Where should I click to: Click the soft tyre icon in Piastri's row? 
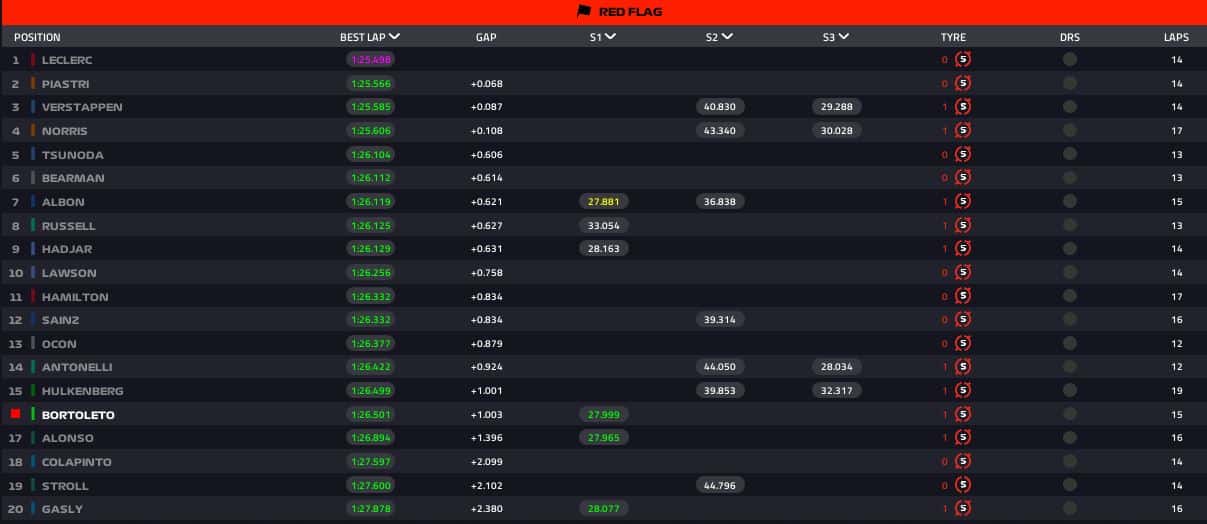point(963,83)
